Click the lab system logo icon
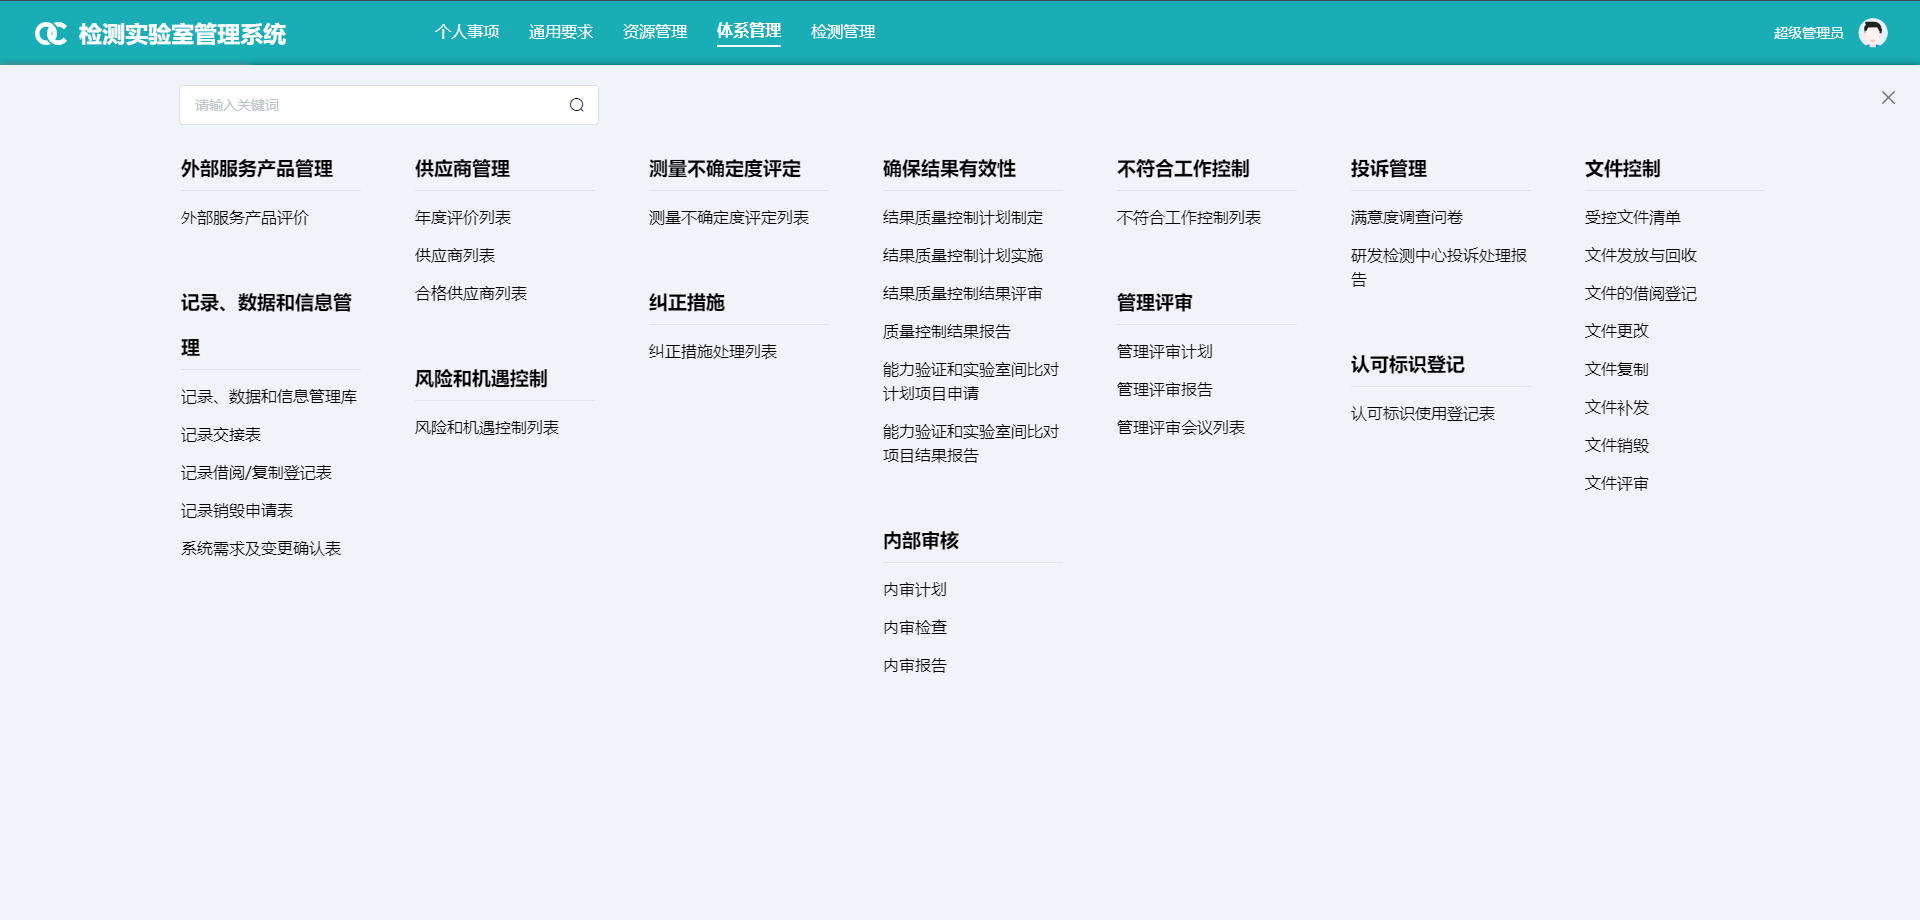Image resolution: width=1920 pixels, height=920 pixels. 50,34
